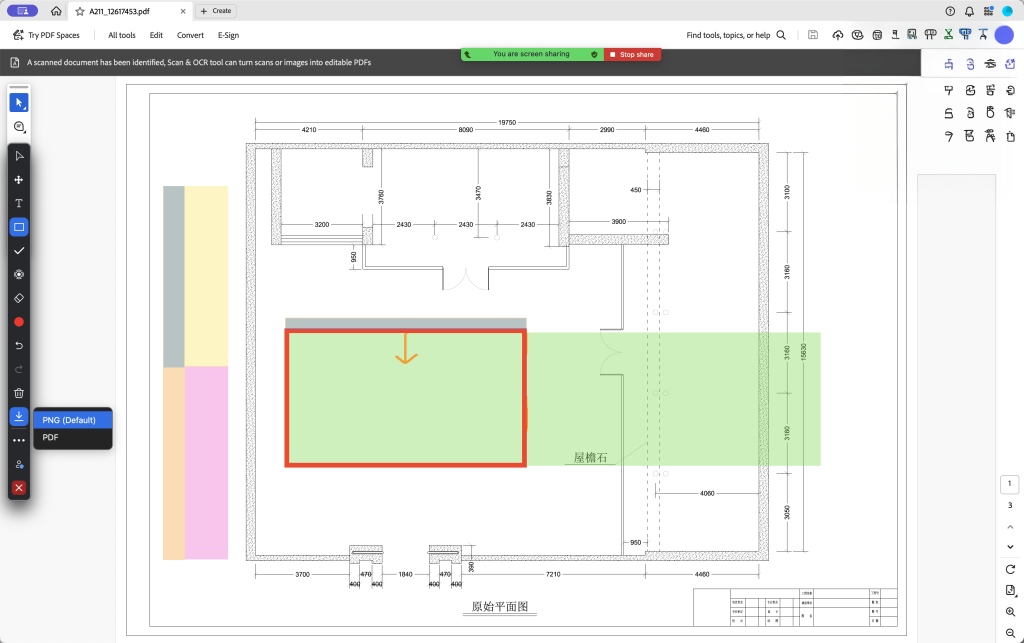1024x643 pixels.
Task: Open the download format dropdown
Action: [x=19, y=416]
